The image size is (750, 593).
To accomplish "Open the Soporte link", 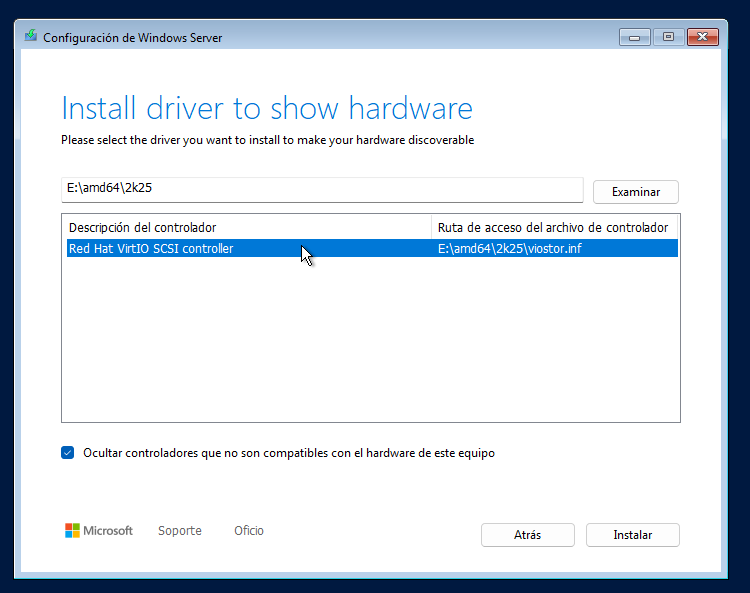I will (180, 531).
